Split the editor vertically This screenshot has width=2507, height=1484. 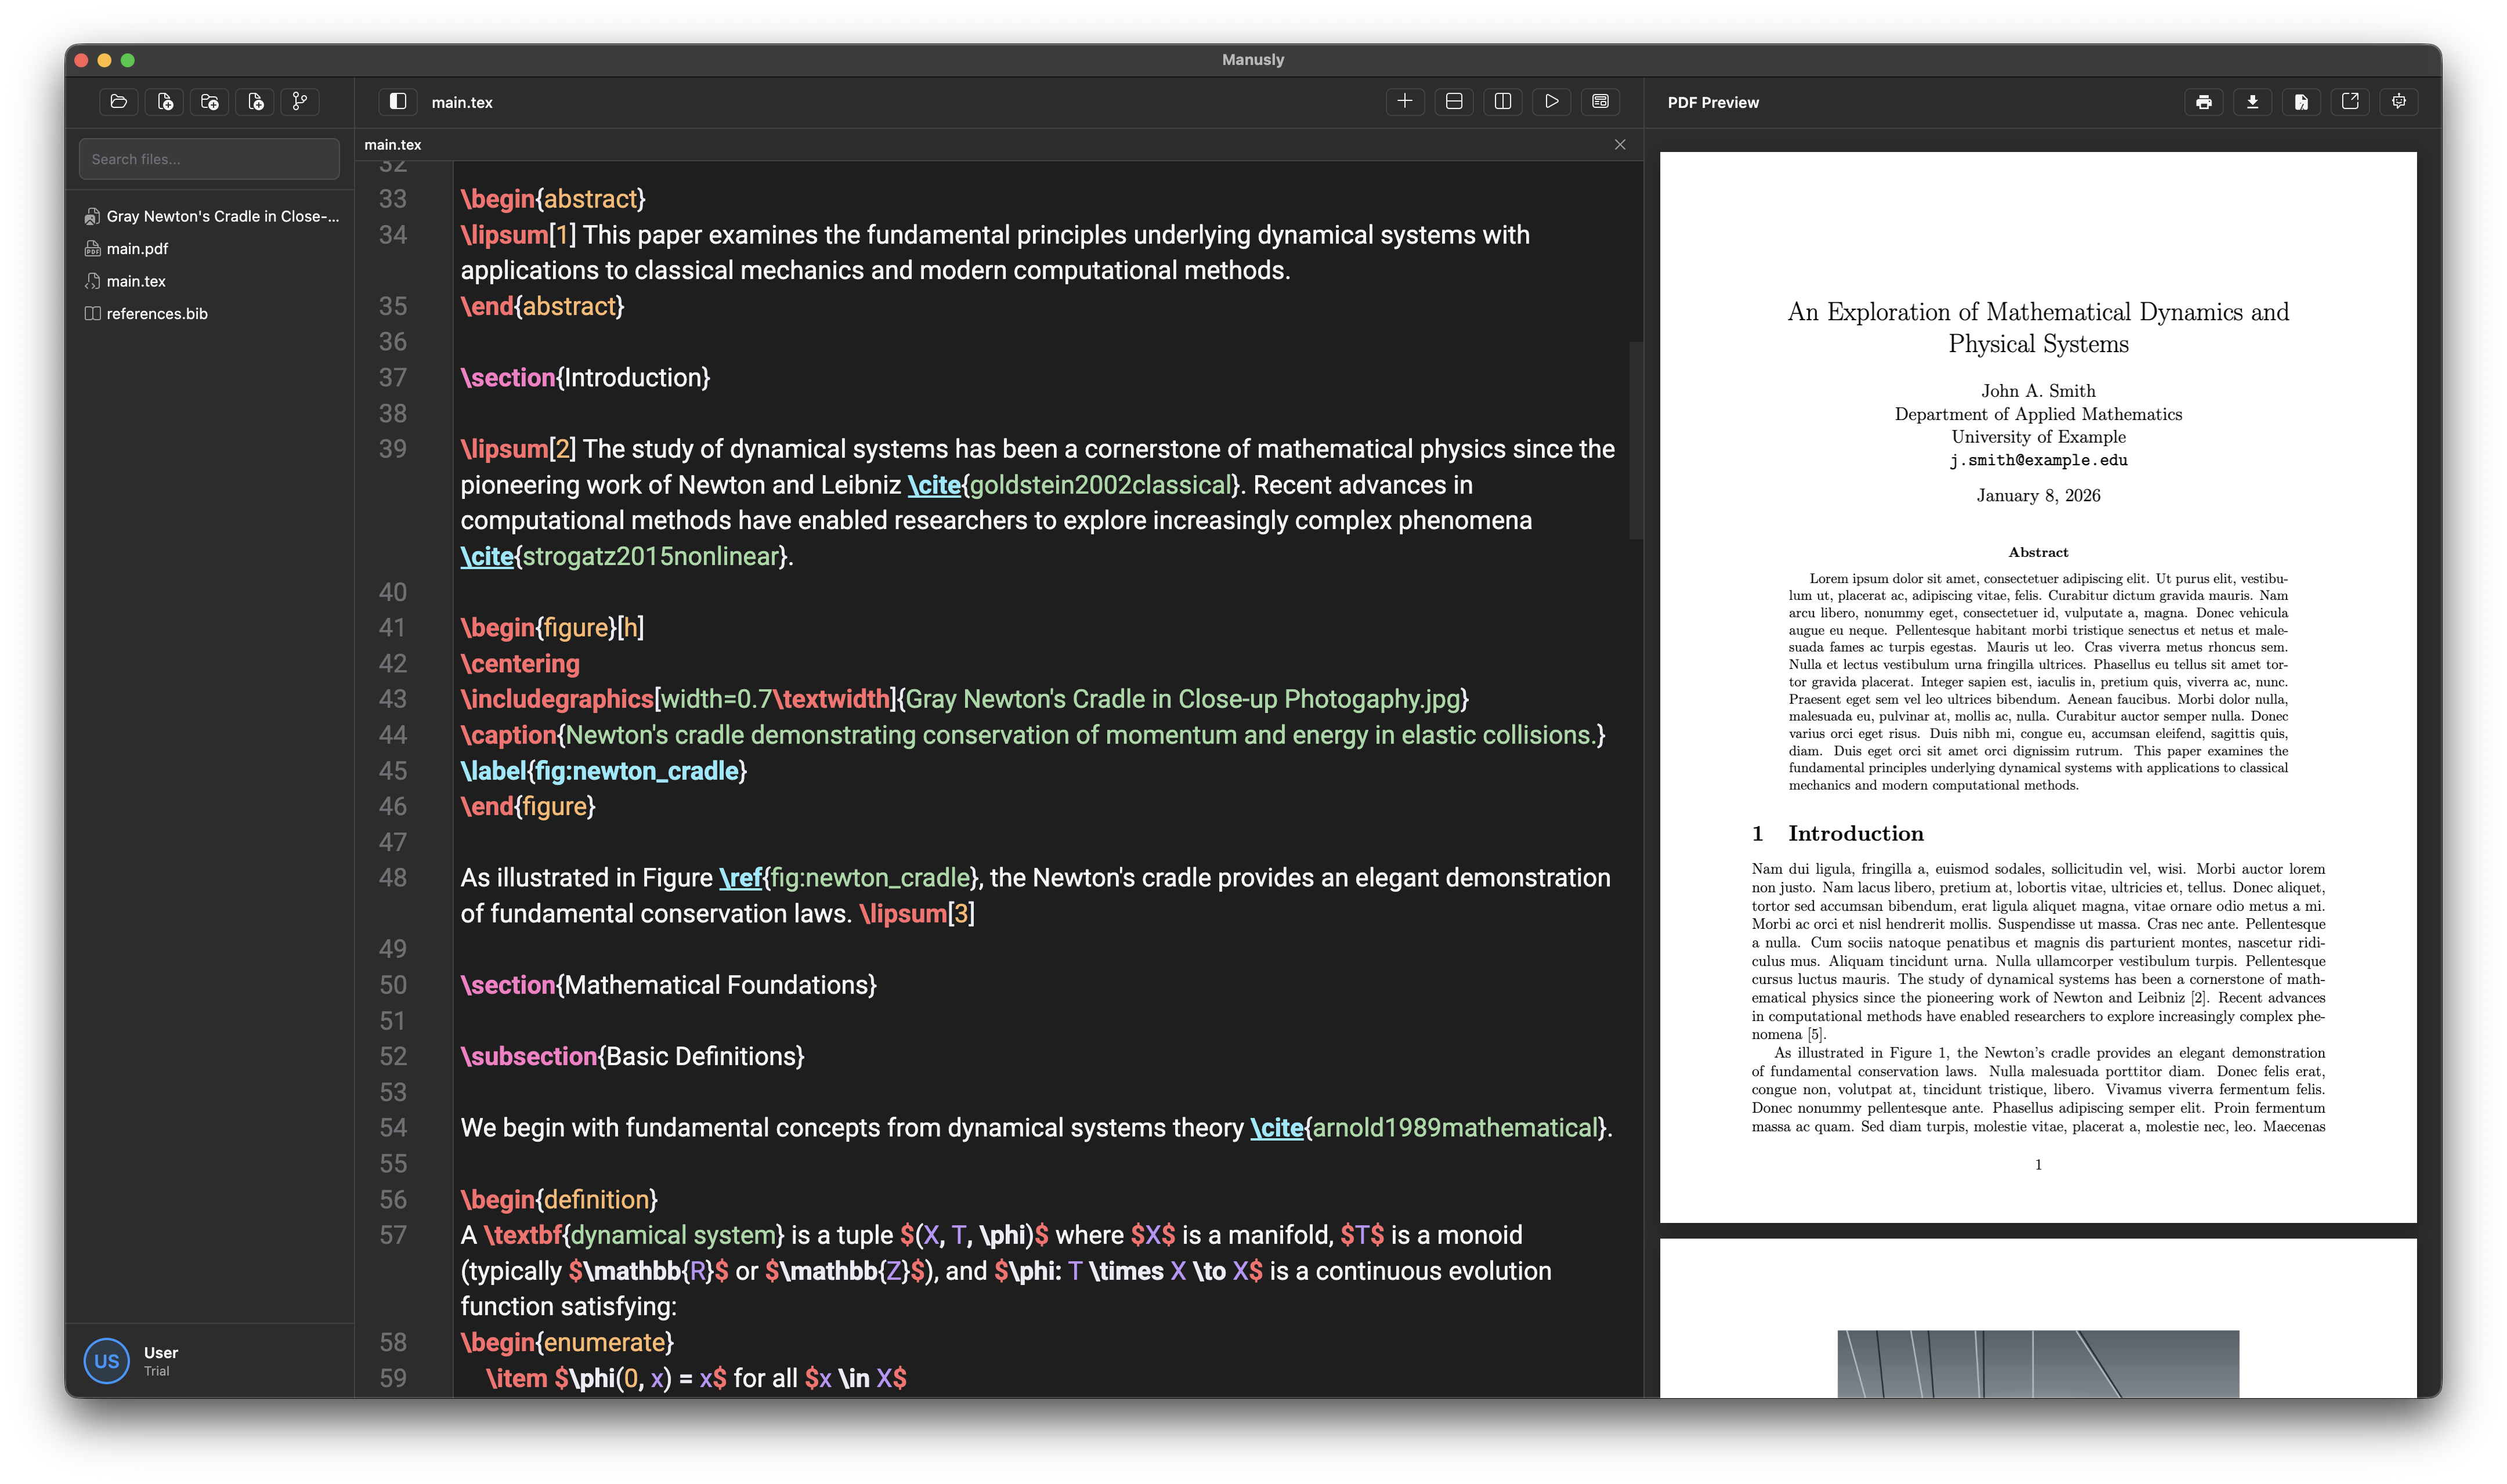(1502, 101)
